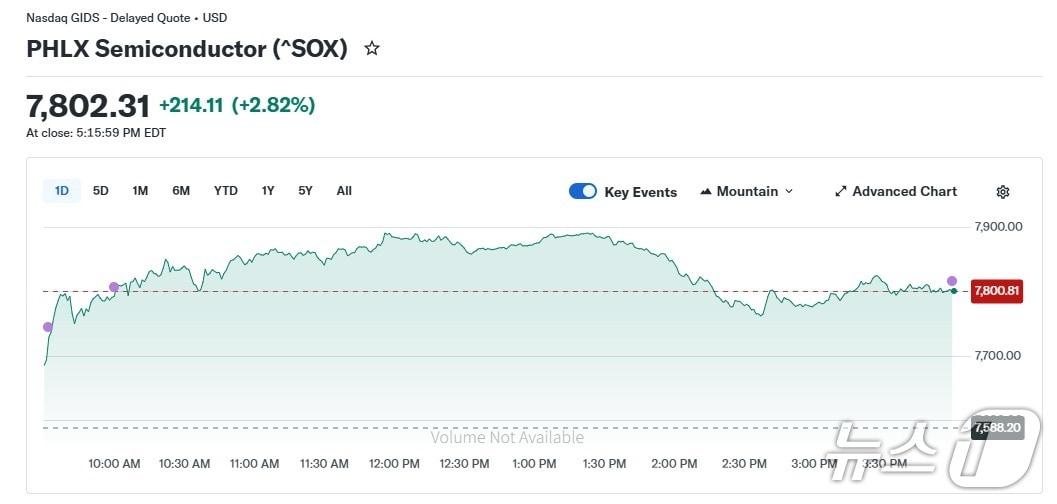
Task: Select the 1M time range
Action: pyautogui.click(x=140, y=191)
